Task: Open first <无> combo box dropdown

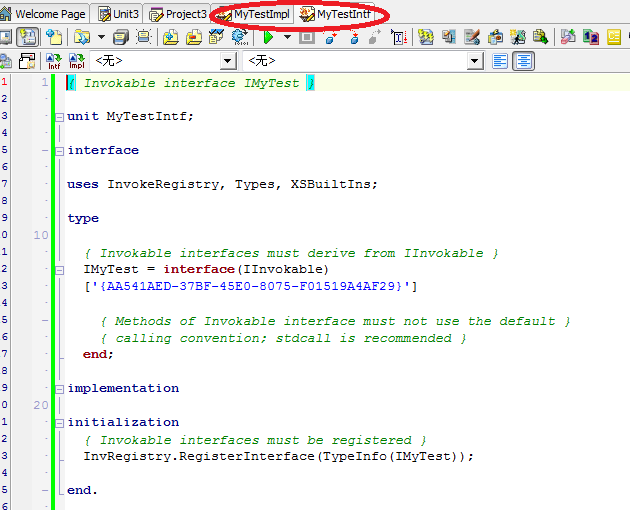Action: (227, 61)
